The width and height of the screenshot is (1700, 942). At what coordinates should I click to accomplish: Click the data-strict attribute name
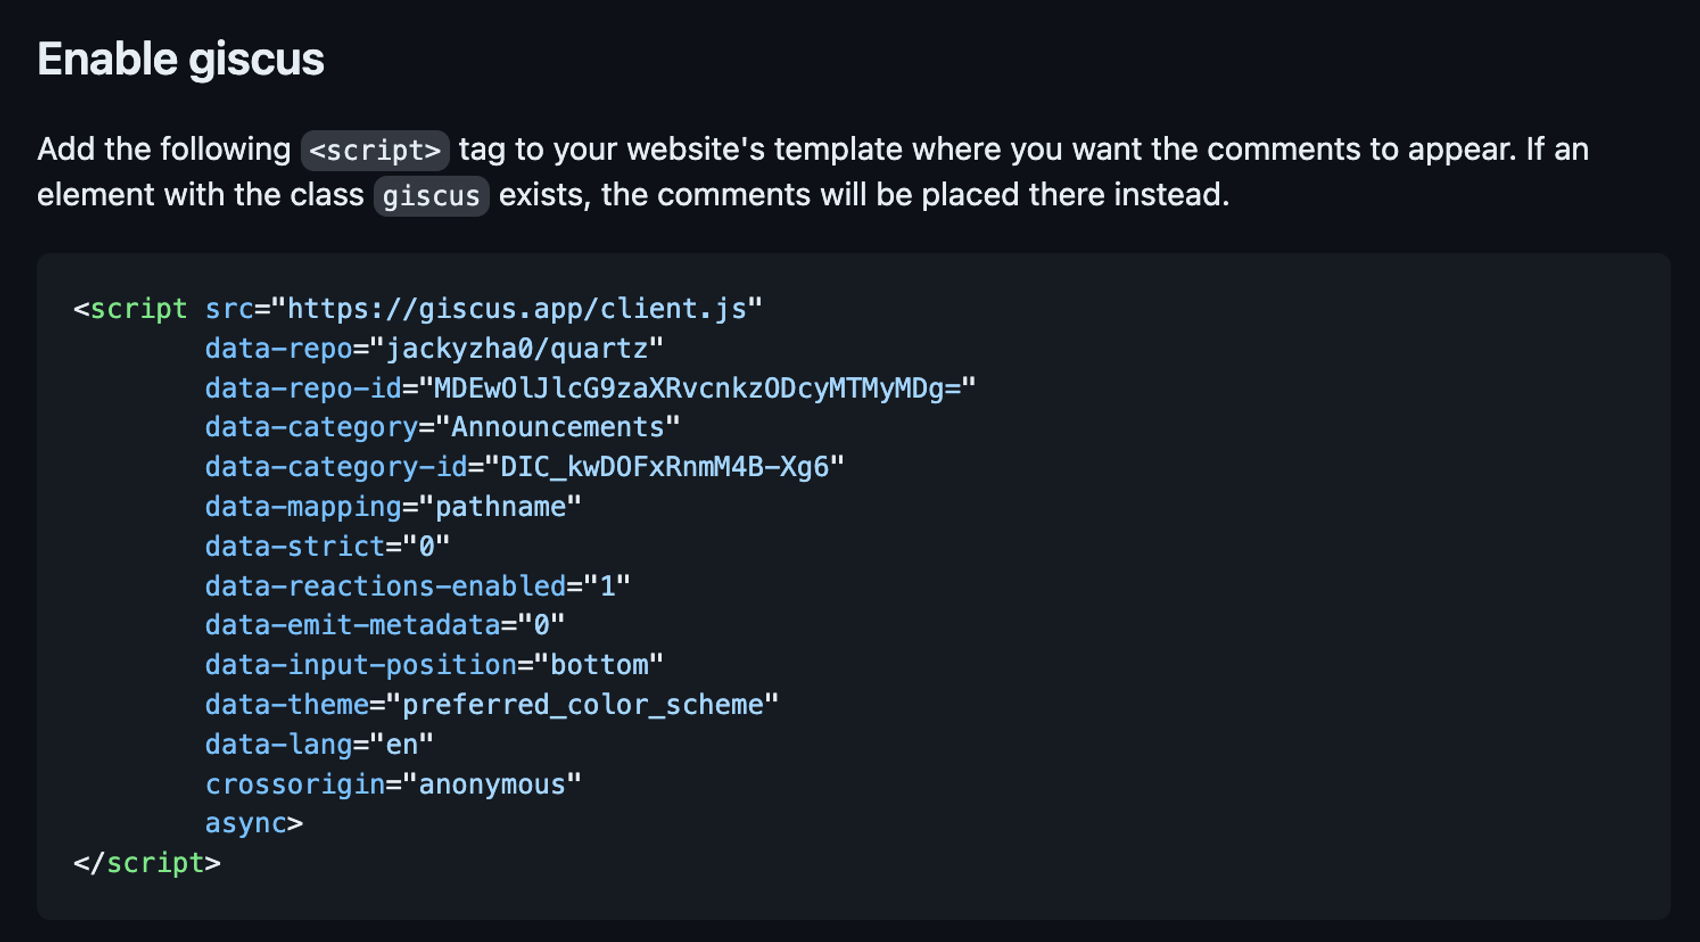point(295,547)
